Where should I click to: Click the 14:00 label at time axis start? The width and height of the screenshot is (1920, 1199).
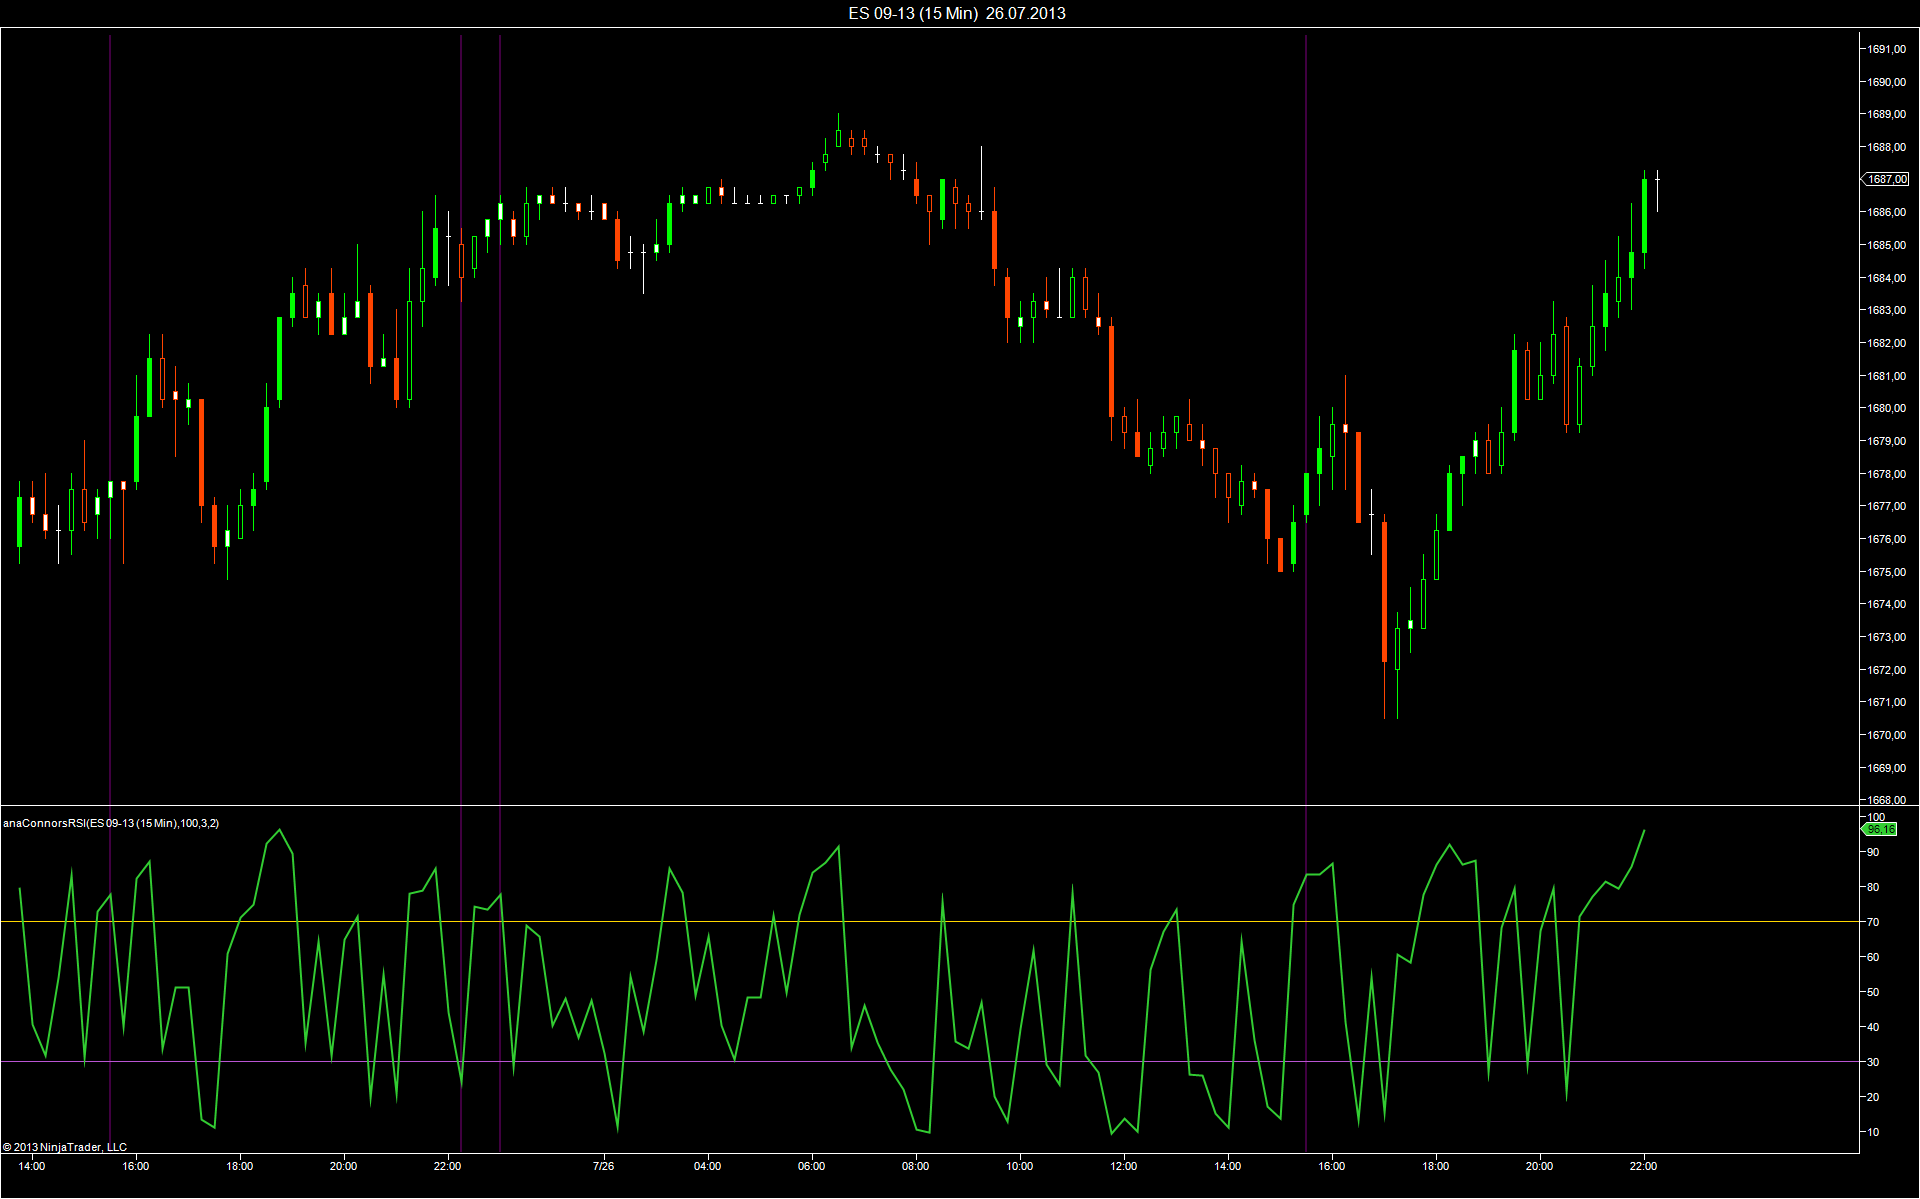[x=32, y=1166]
